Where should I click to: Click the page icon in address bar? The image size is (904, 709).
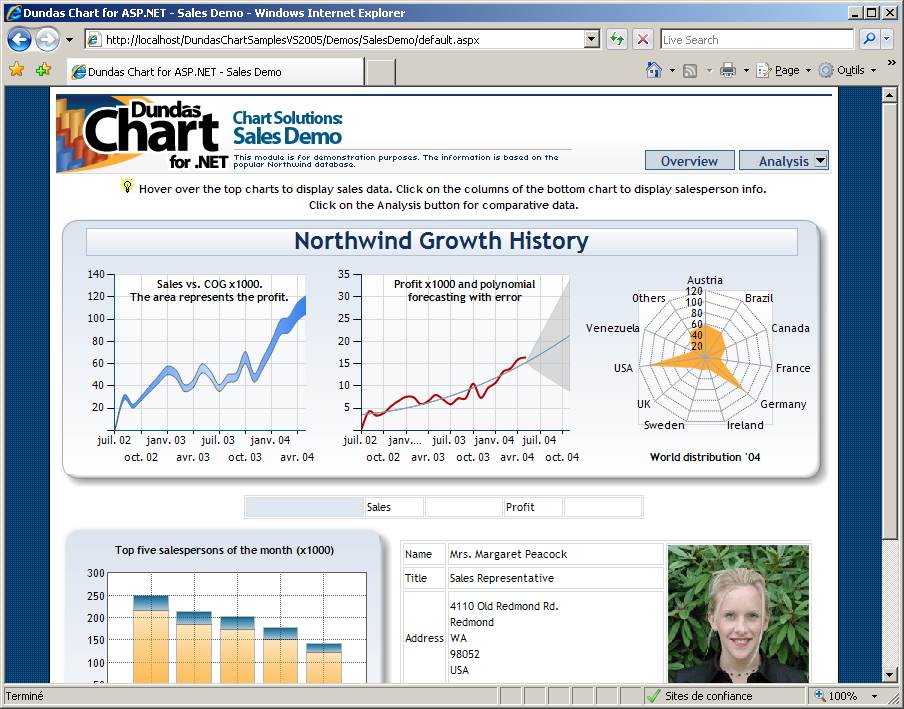(94, 40)
